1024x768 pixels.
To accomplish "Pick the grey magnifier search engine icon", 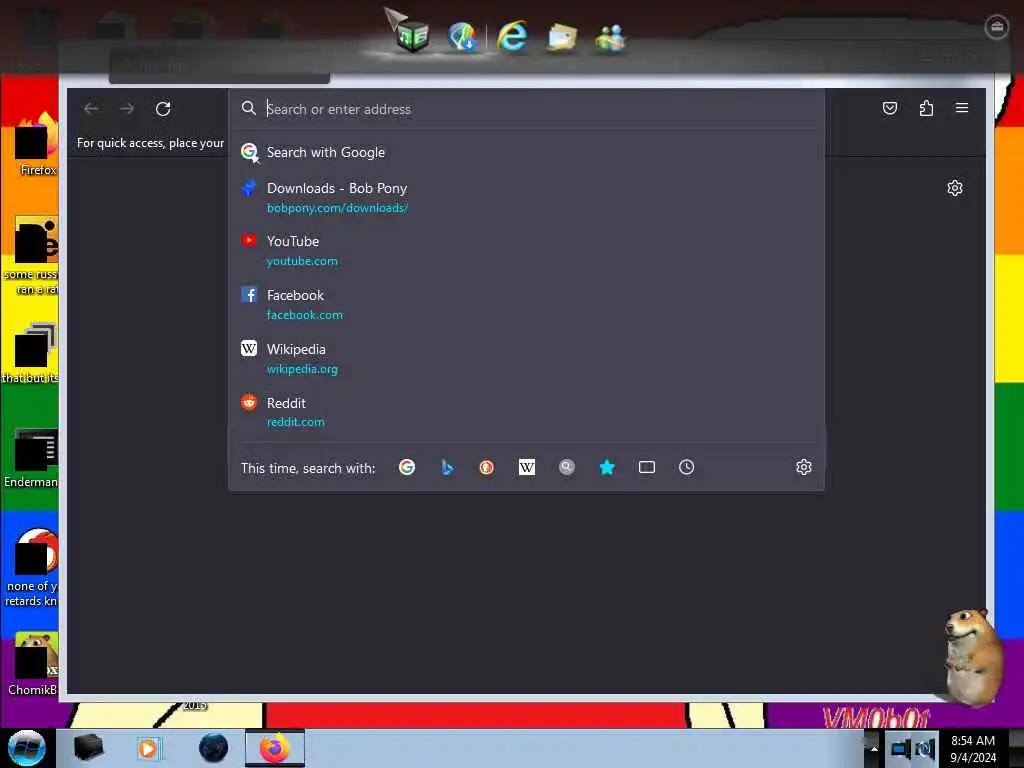I will pos(567,467).
